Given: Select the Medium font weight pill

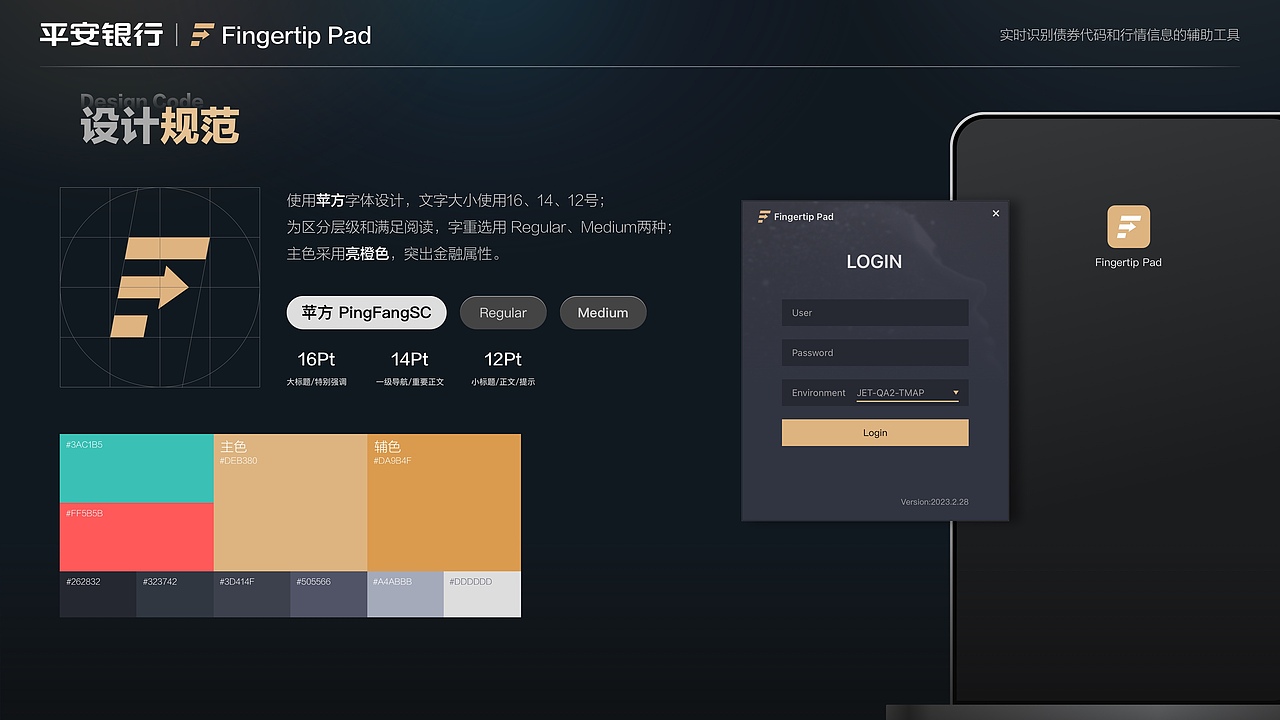Looking at the screenshot, I should [602, 312].
